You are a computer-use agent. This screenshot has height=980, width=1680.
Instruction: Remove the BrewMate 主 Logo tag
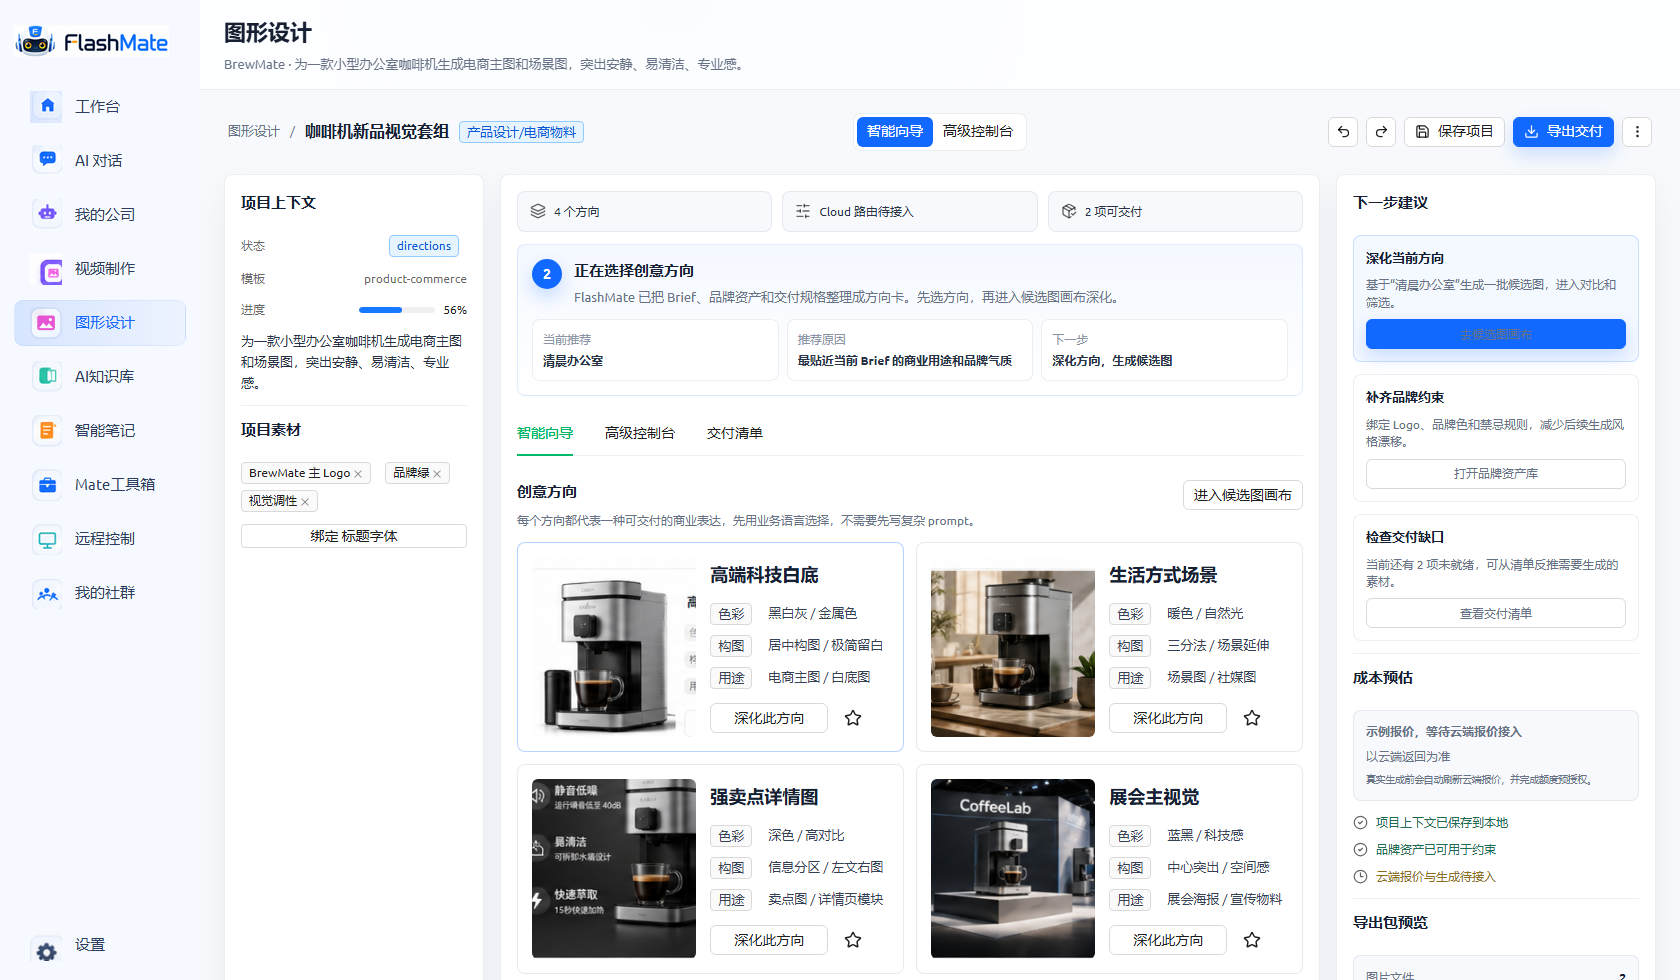click(358, 473)
